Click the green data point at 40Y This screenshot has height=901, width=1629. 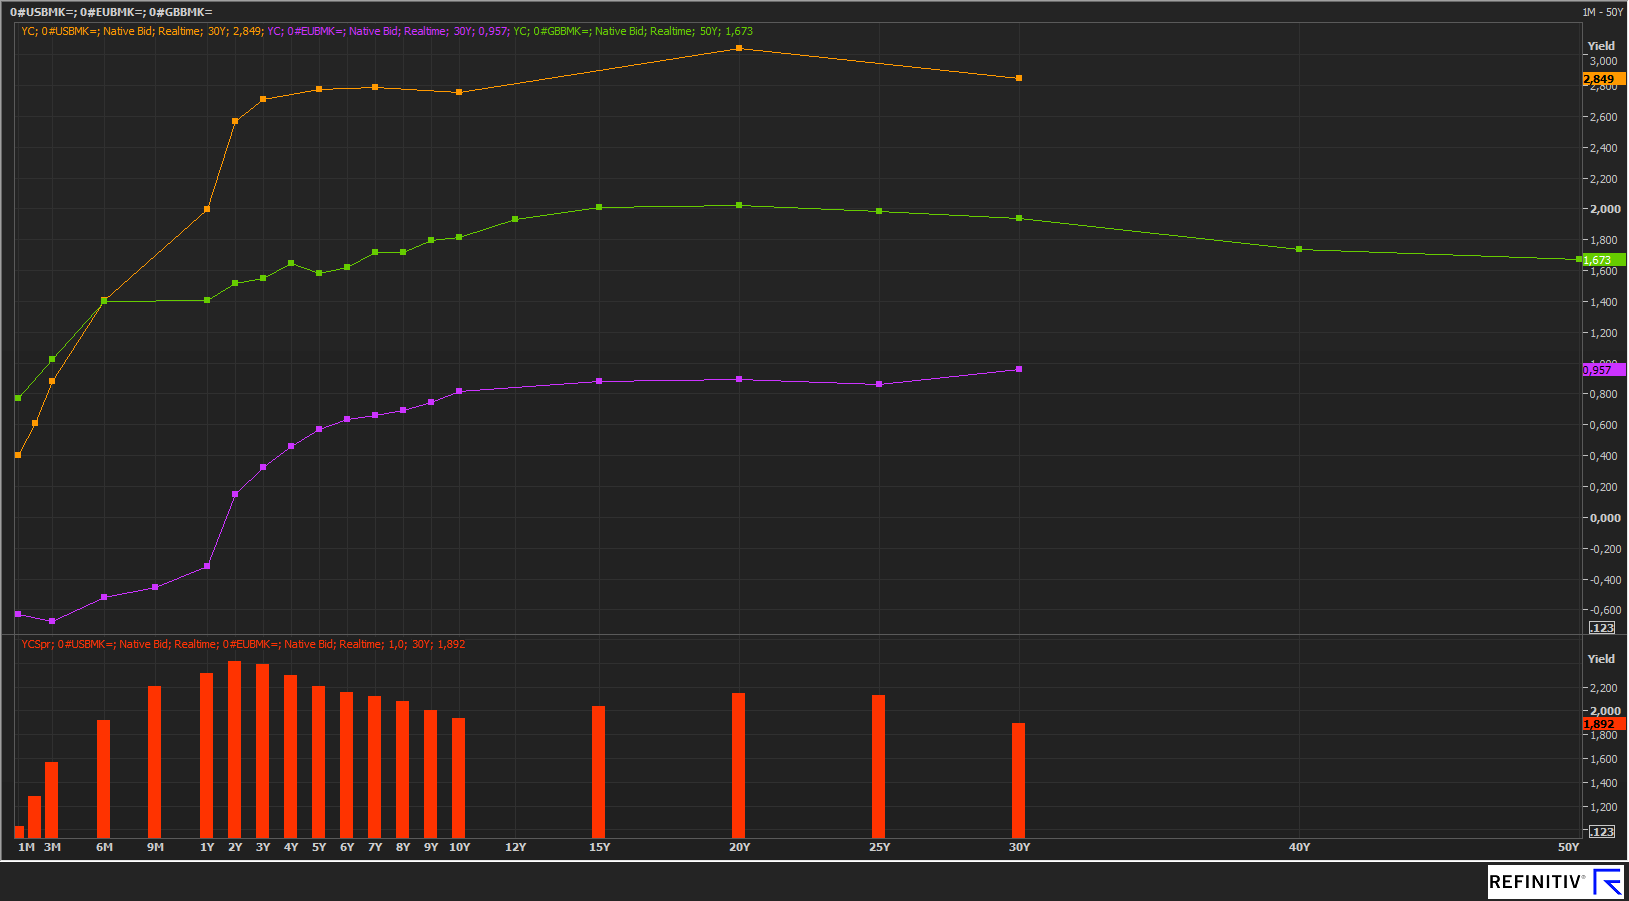click(x=1299, y=249)
